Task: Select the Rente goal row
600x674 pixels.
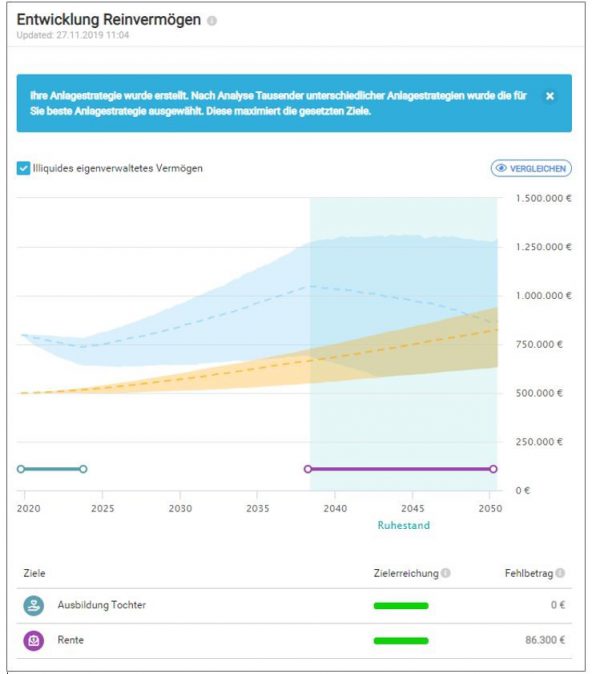Action: [x=200, y=640]
